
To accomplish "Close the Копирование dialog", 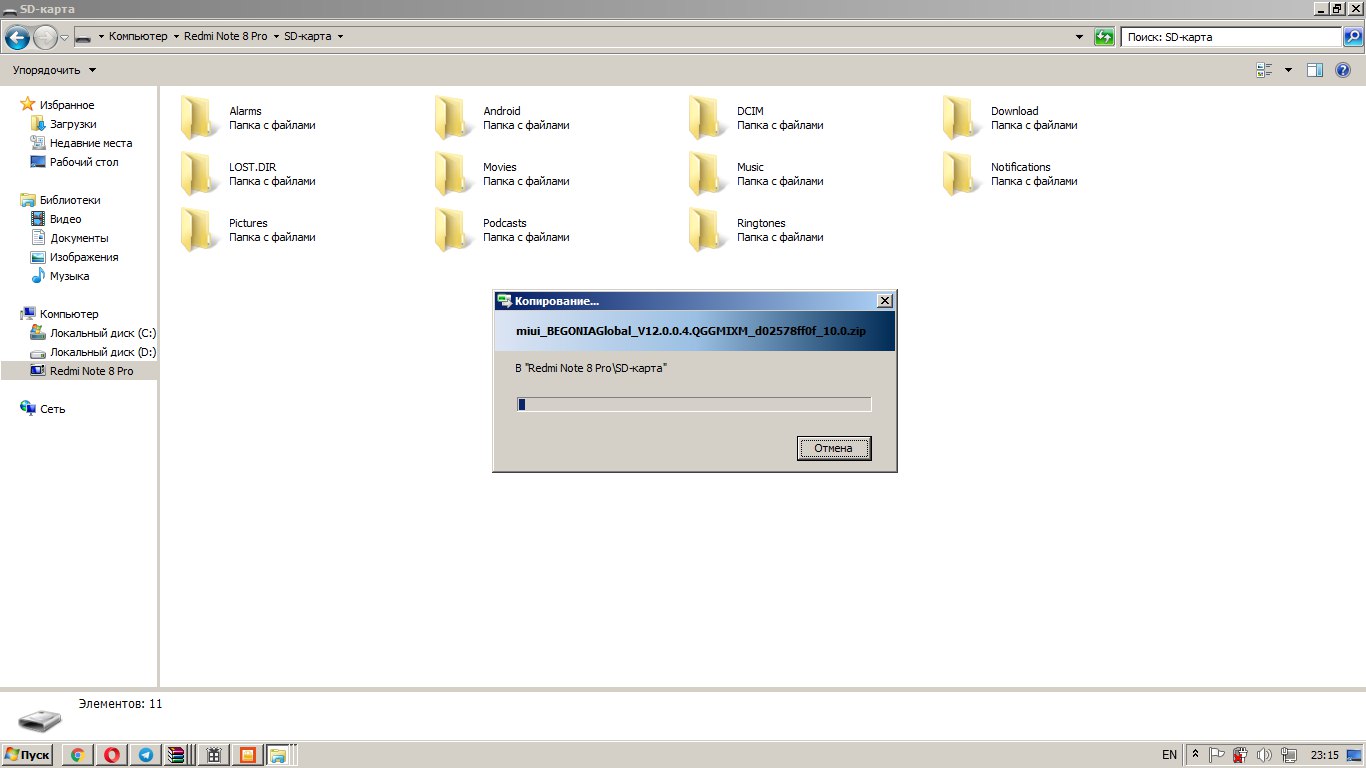I will click(884, 301).
